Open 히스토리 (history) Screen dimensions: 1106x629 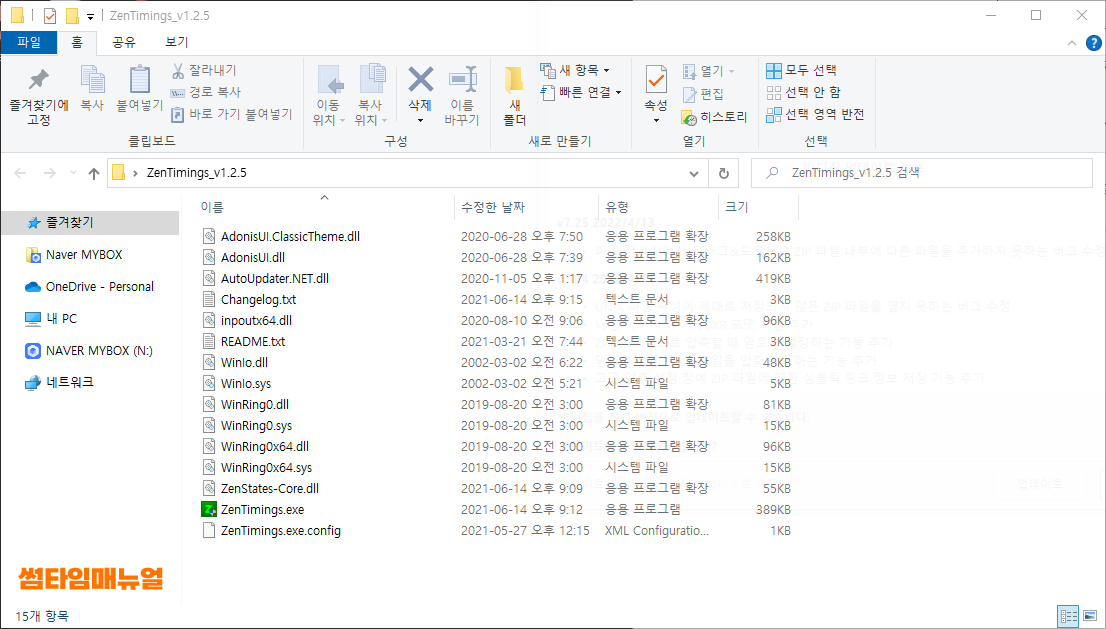[714, 116]
